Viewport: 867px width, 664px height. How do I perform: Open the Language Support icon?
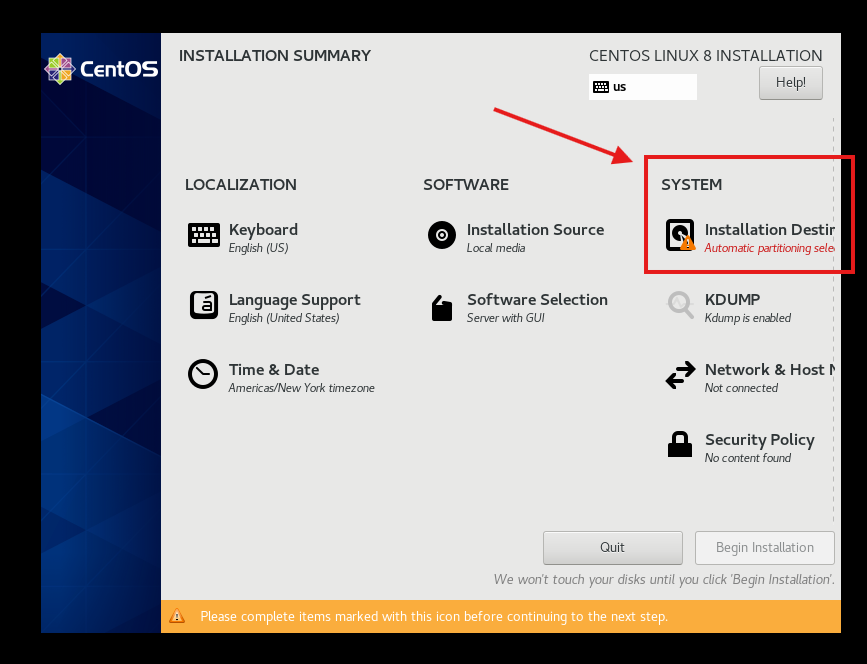click(203, 305)
